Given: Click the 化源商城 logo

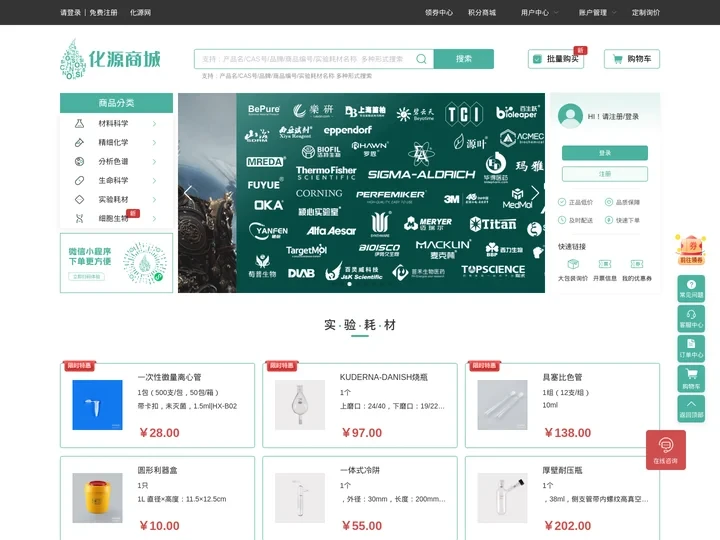Looking at the screenshot, I should click(x=110, y=59).
